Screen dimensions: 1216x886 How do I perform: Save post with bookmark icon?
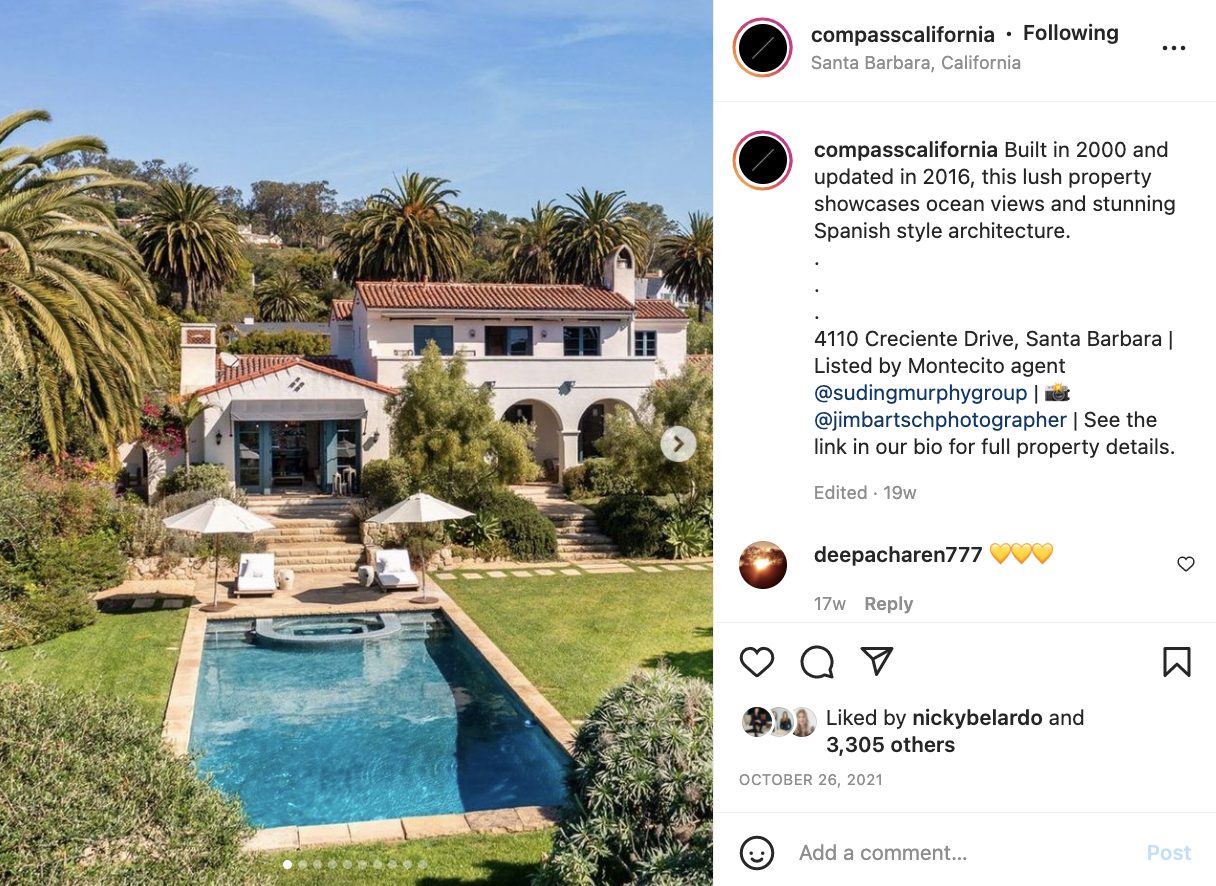1176,662
